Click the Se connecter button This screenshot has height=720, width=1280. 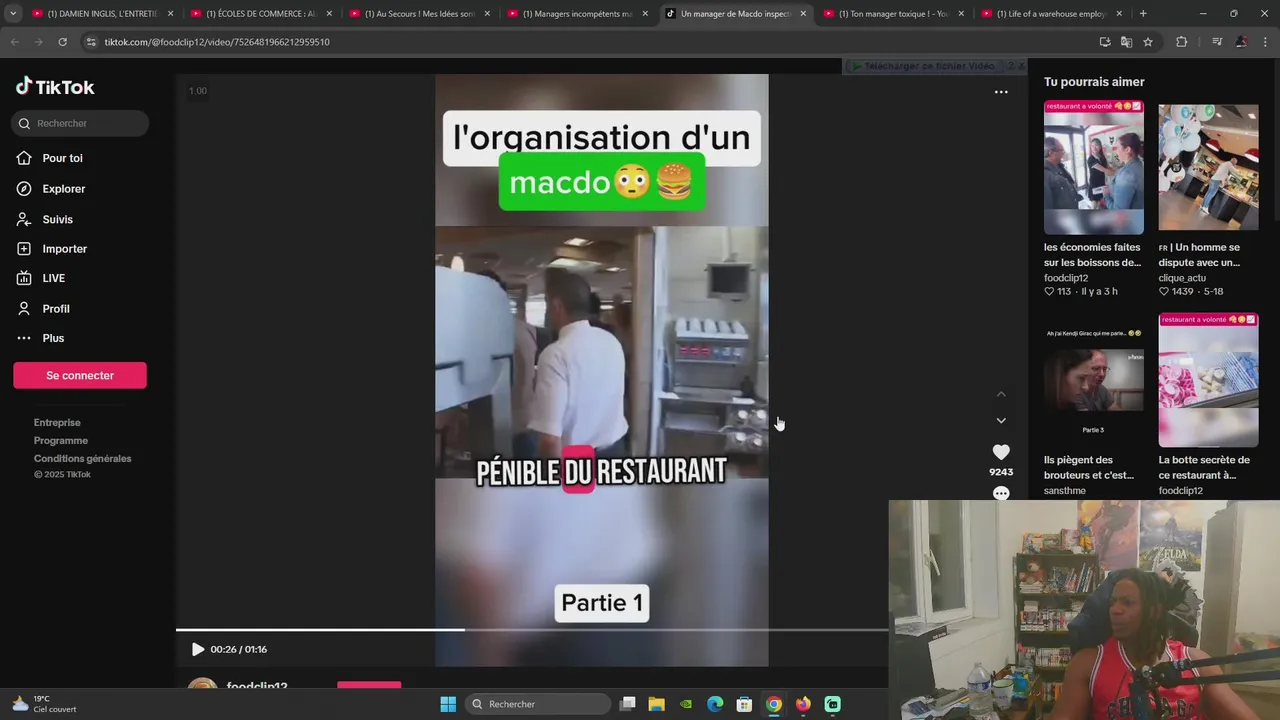pos(80,375)
